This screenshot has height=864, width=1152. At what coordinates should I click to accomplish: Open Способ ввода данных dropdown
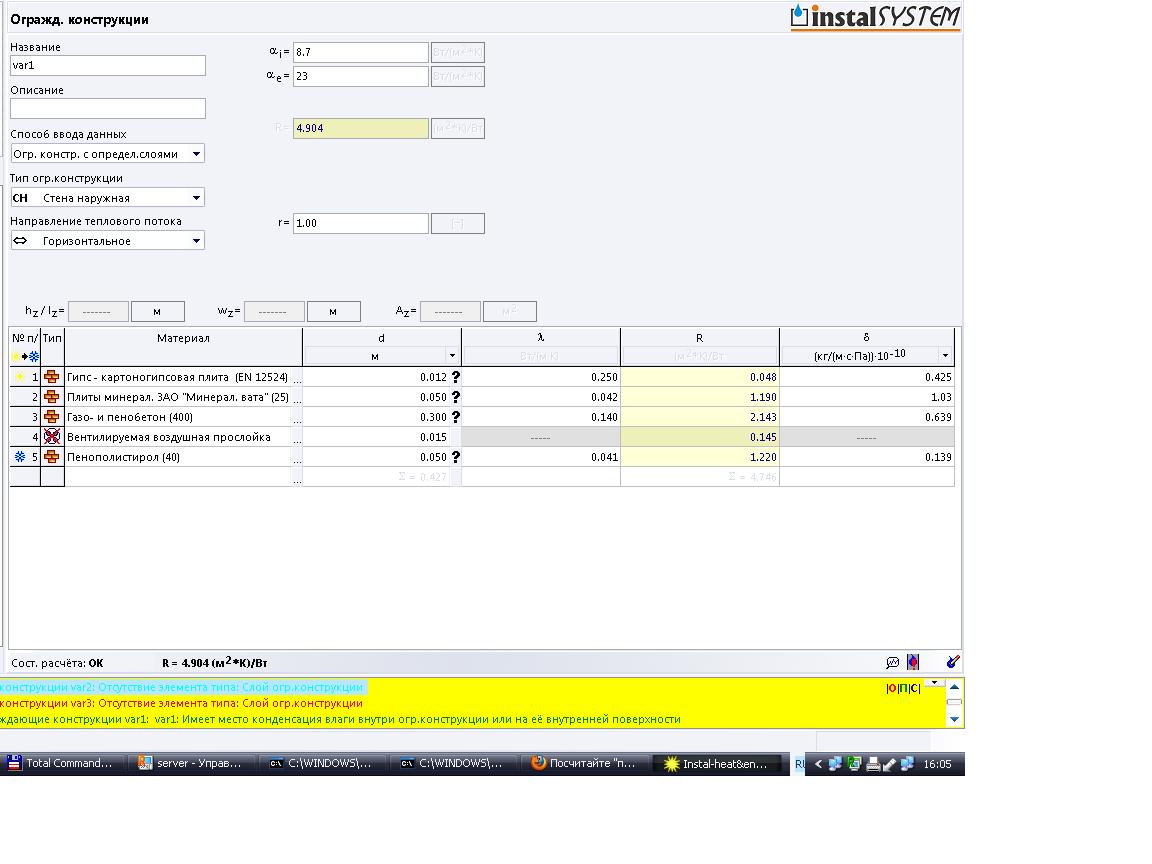(x=196, y=154)
